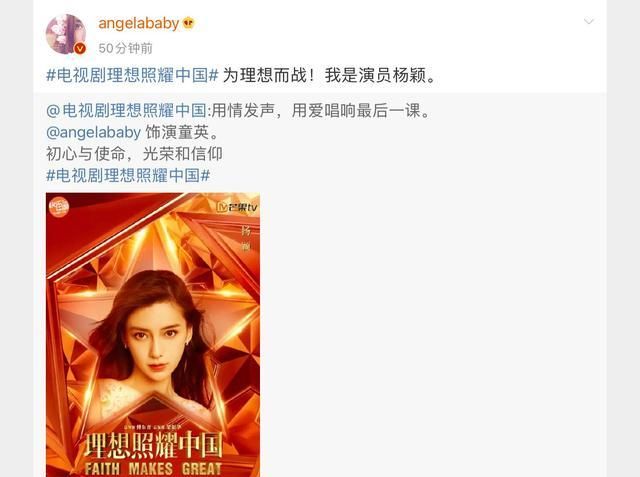
Task: Click the 50分钟前 post timestamp
Action: 125,48
